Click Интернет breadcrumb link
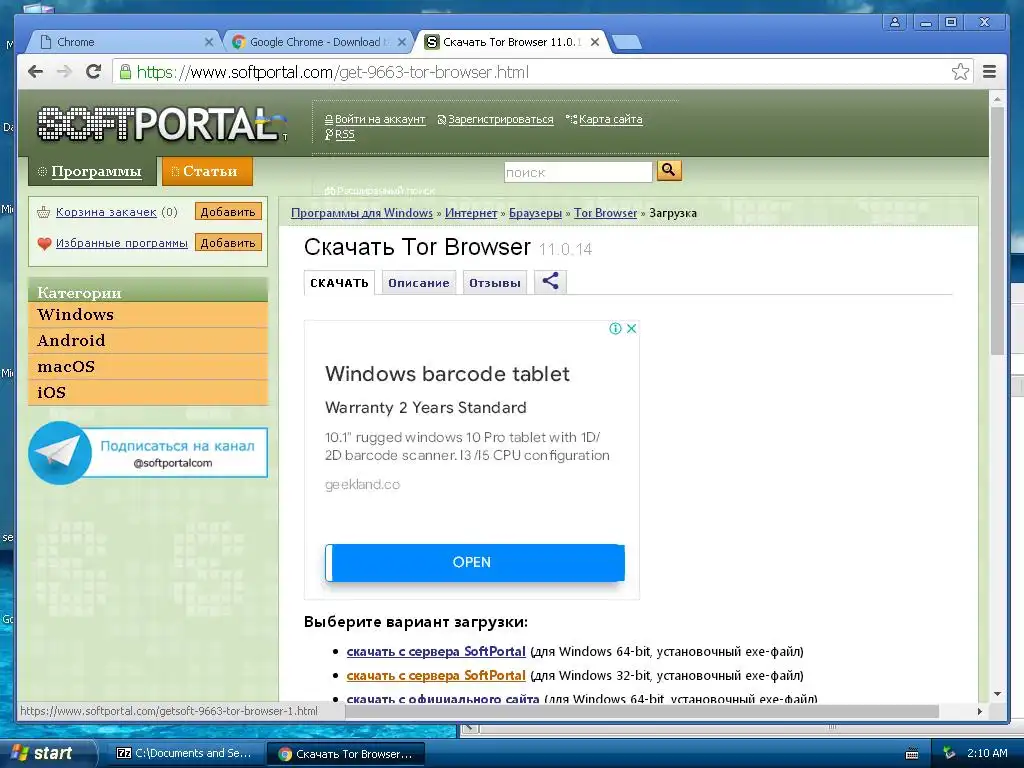 coord(471,213)
